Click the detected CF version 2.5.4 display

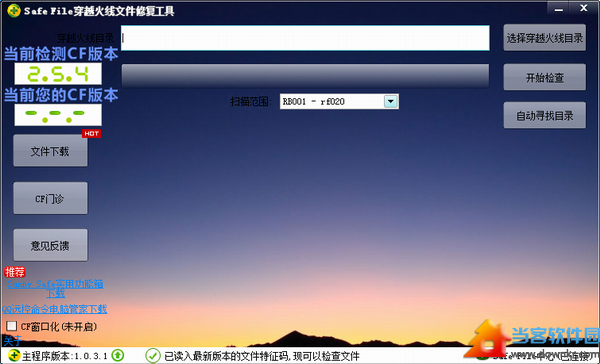coord(58,73)
